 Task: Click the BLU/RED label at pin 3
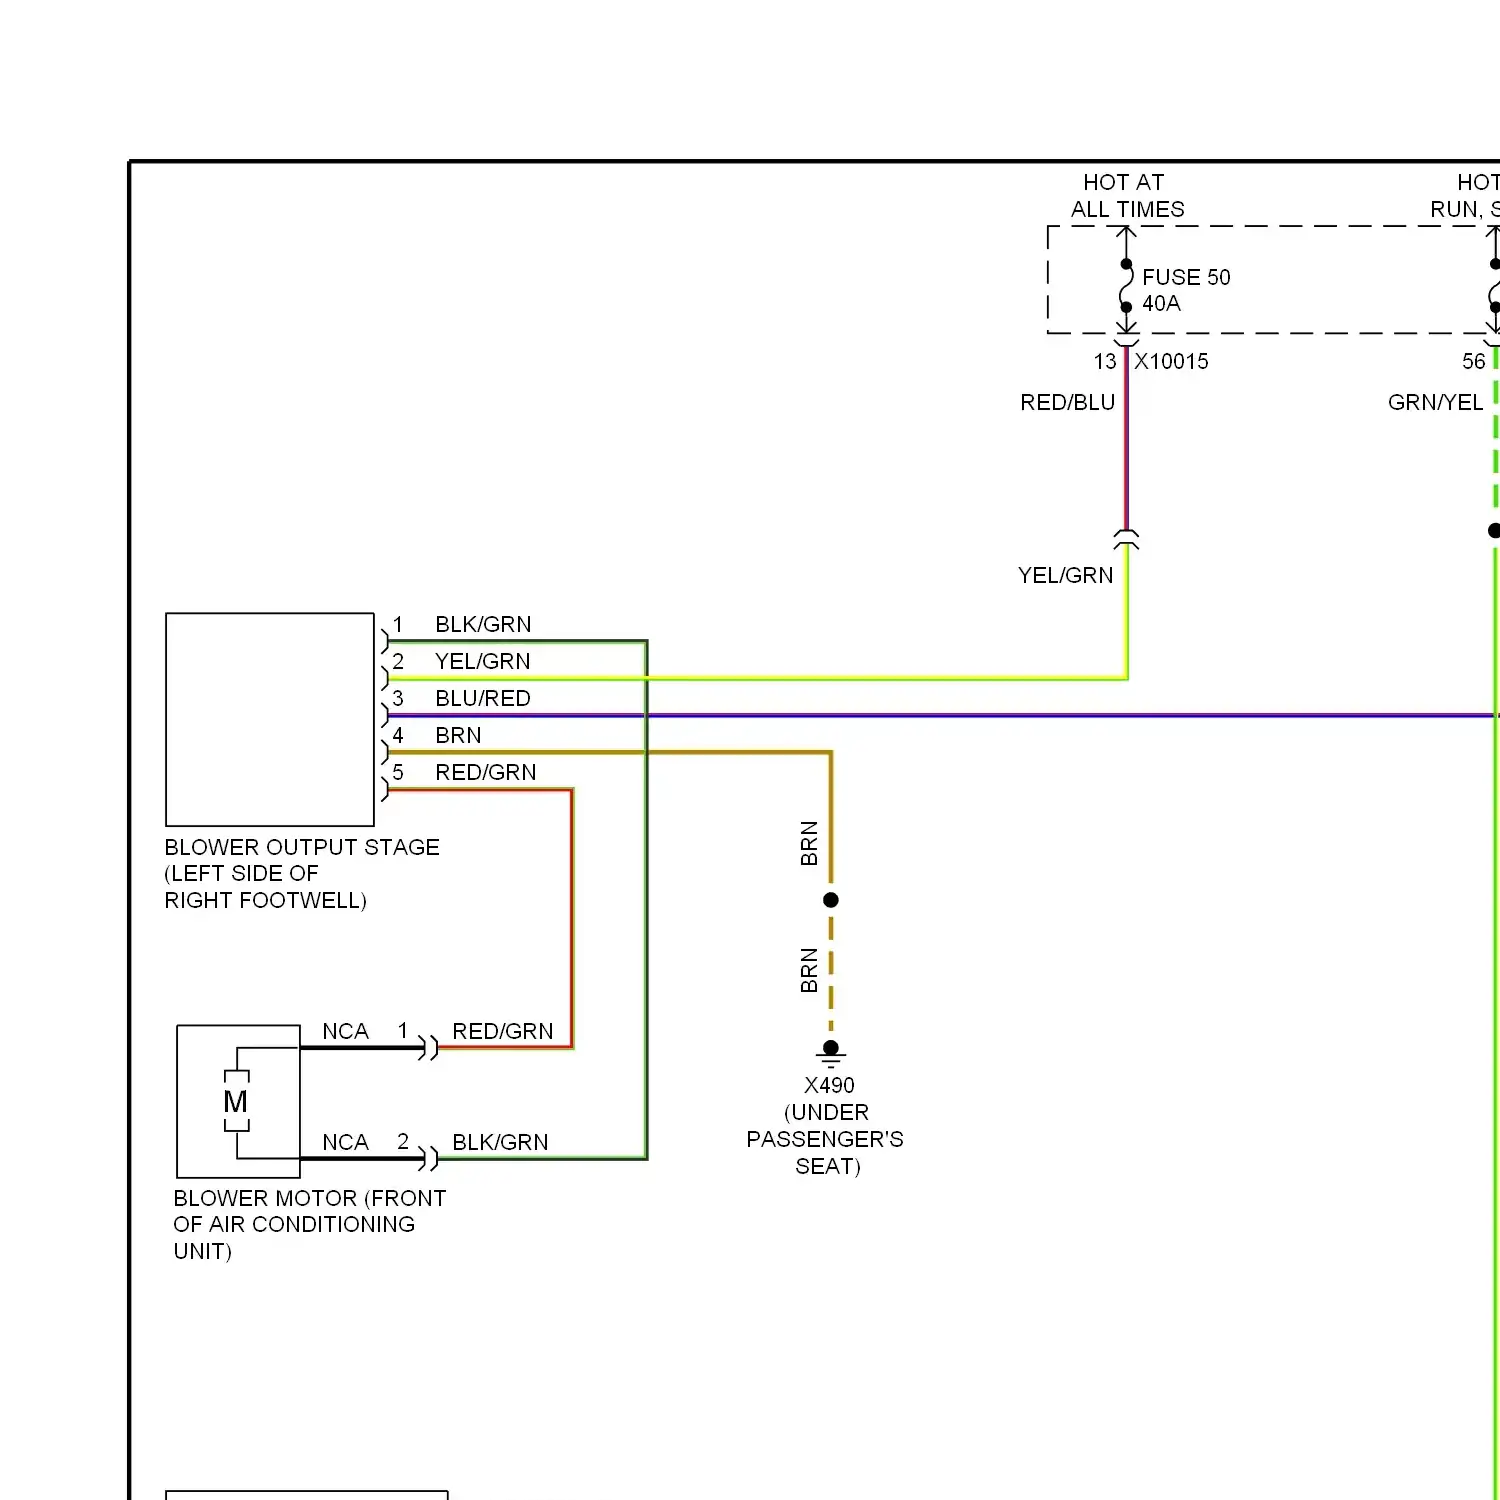(x=483, y=698)
